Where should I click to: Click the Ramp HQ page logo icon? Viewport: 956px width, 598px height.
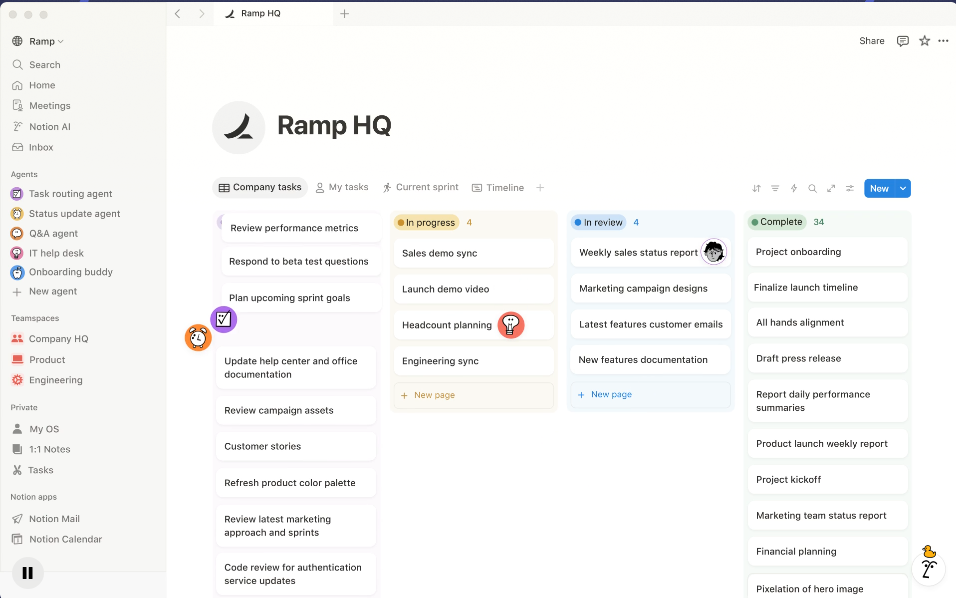(238, 127)
